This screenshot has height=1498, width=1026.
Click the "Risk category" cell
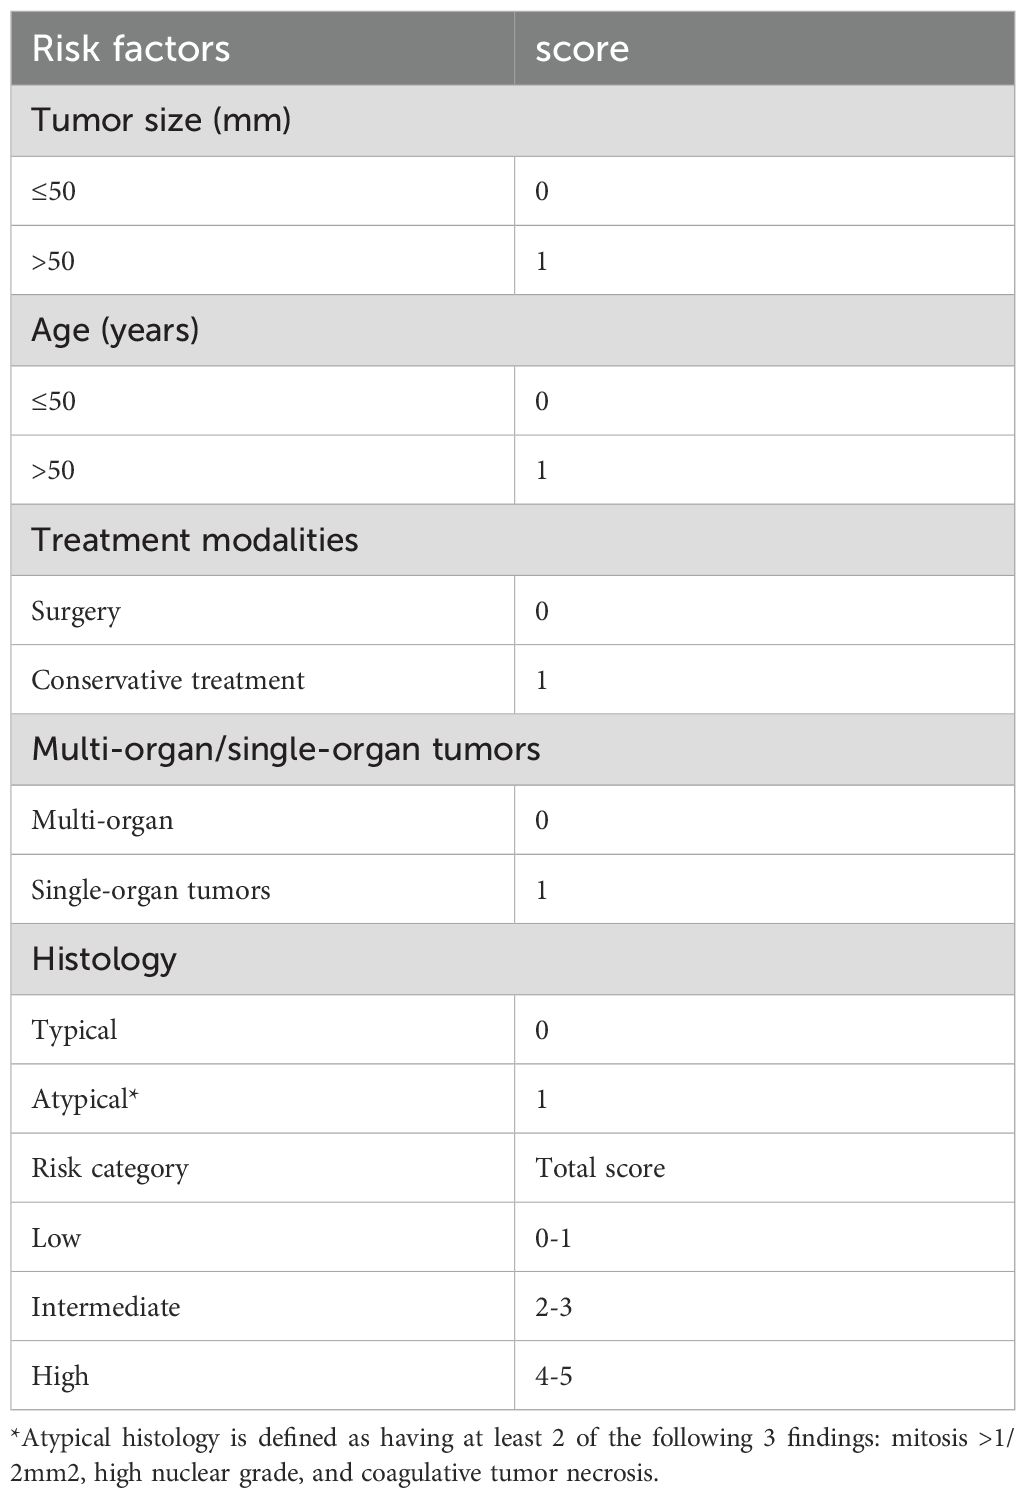110,1168
